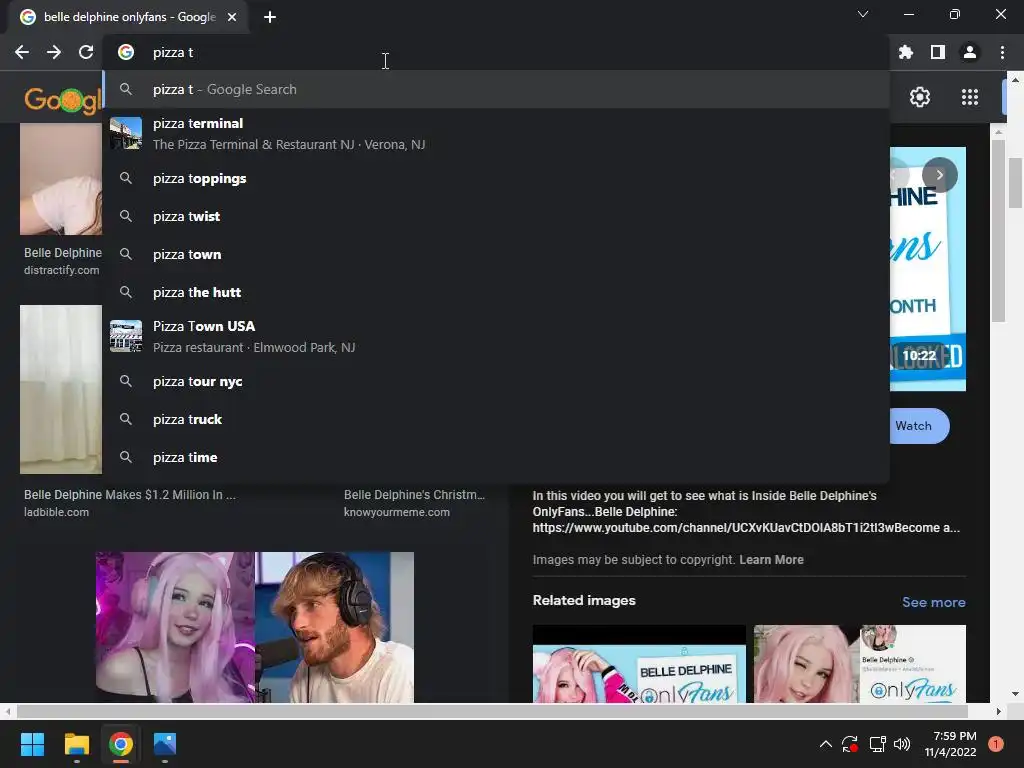
Task: Toggle the Chrome side panel icon
Action: (x=937, y=52)
